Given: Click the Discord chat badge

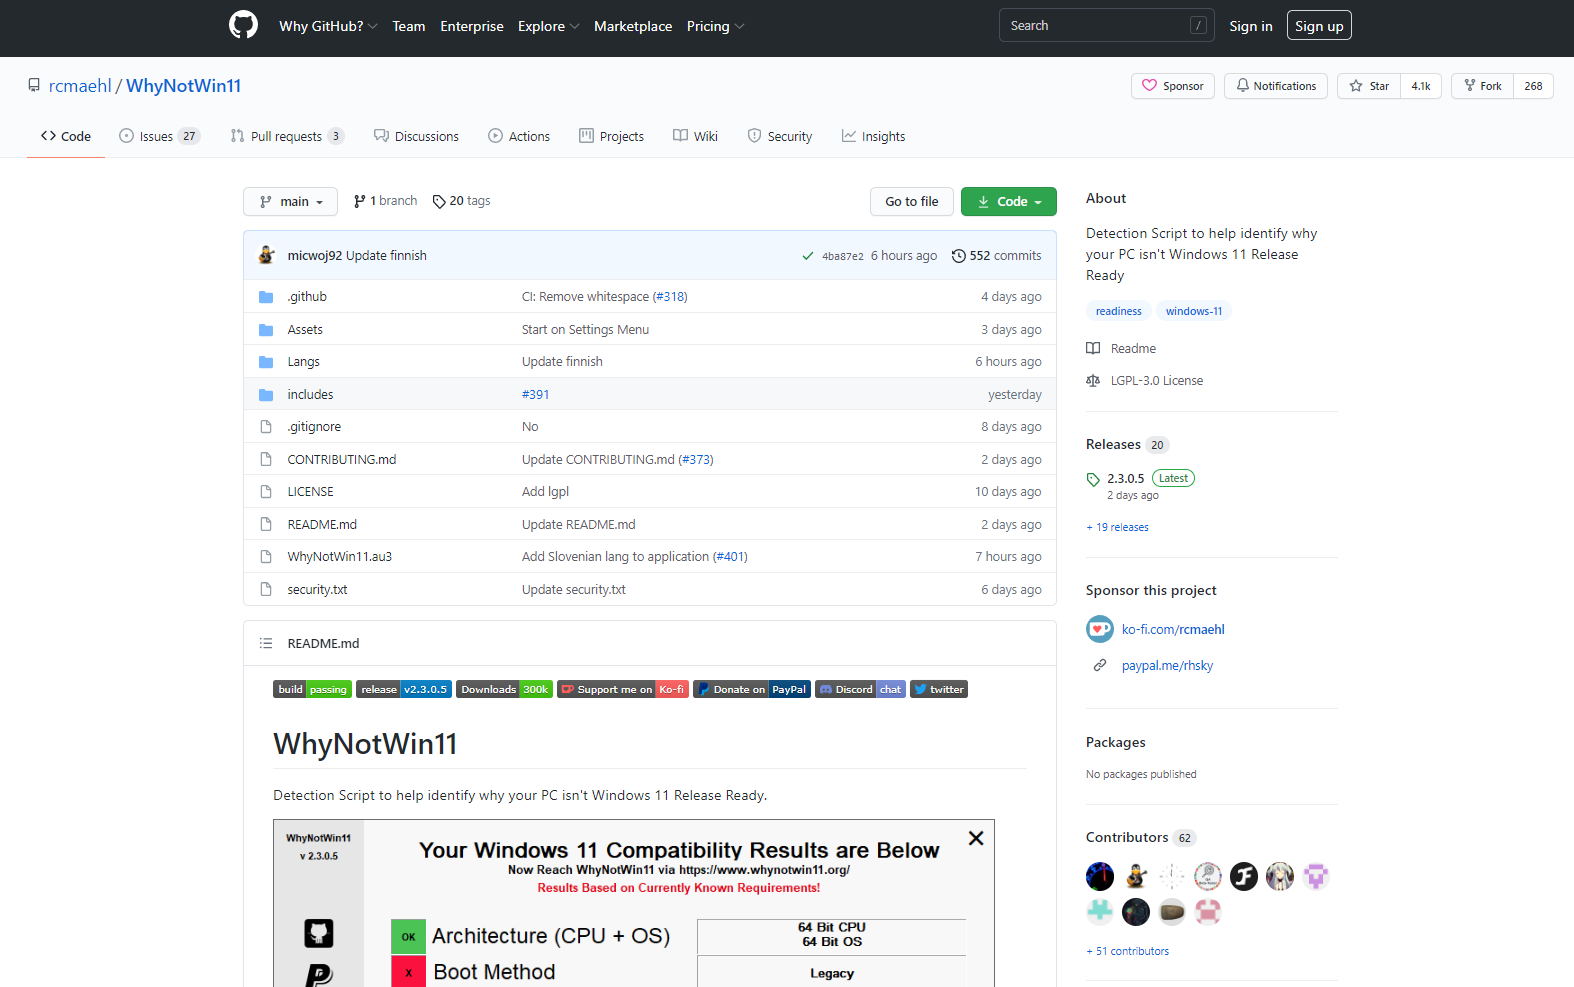Looking at the screenshot, I should (x=861, y=689).
